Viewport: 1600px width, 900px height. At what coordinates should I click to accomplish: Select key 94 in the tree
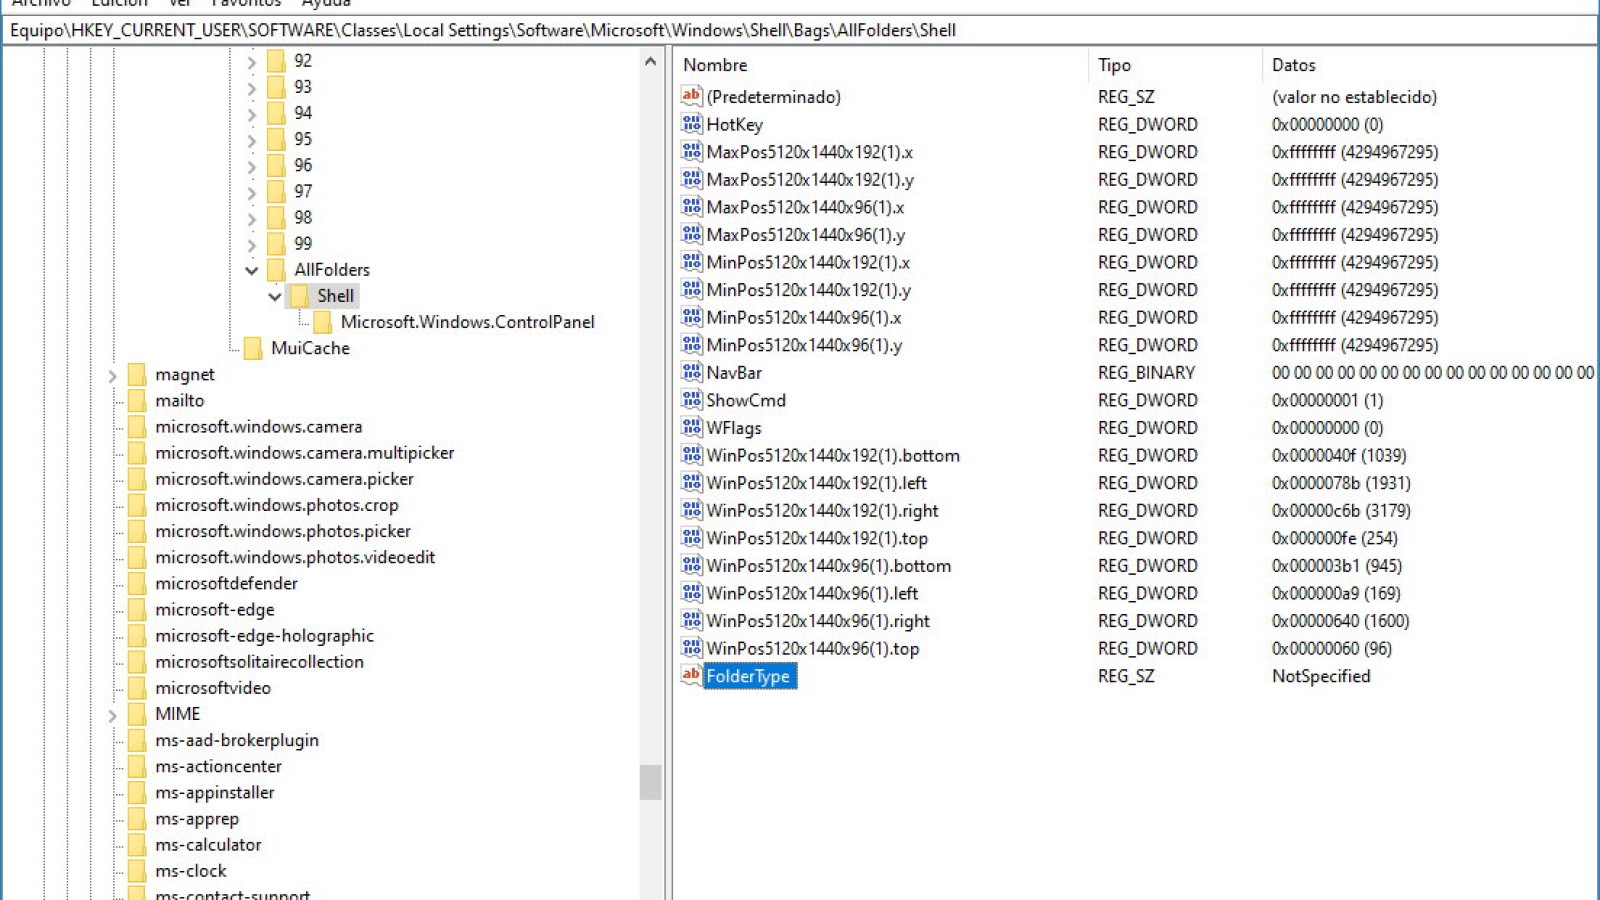(303, 113)
